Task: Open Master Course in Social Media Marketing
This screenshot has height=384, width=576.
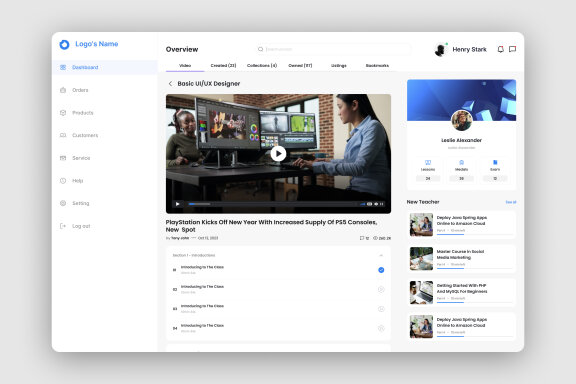Action: [x=461, y=259]
